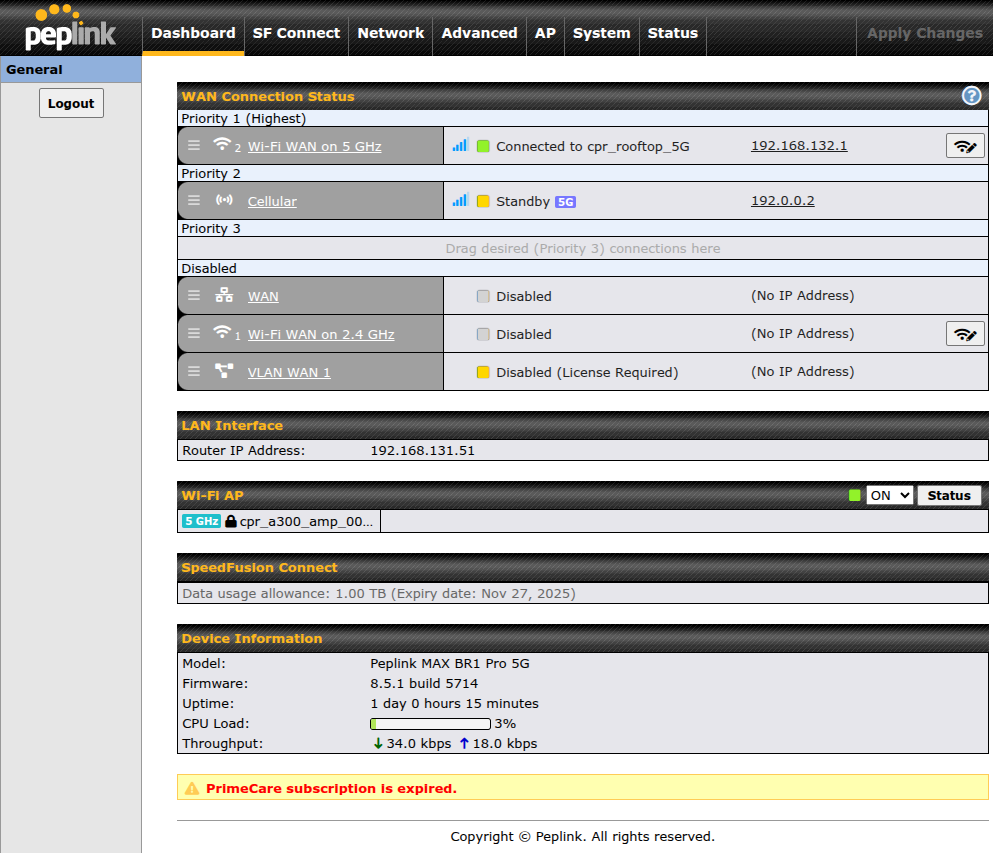The width and height of the screenshot is (993, 853).
Task: Click the signal bars icon in the 5 GHz row
Action: [460, 146]
